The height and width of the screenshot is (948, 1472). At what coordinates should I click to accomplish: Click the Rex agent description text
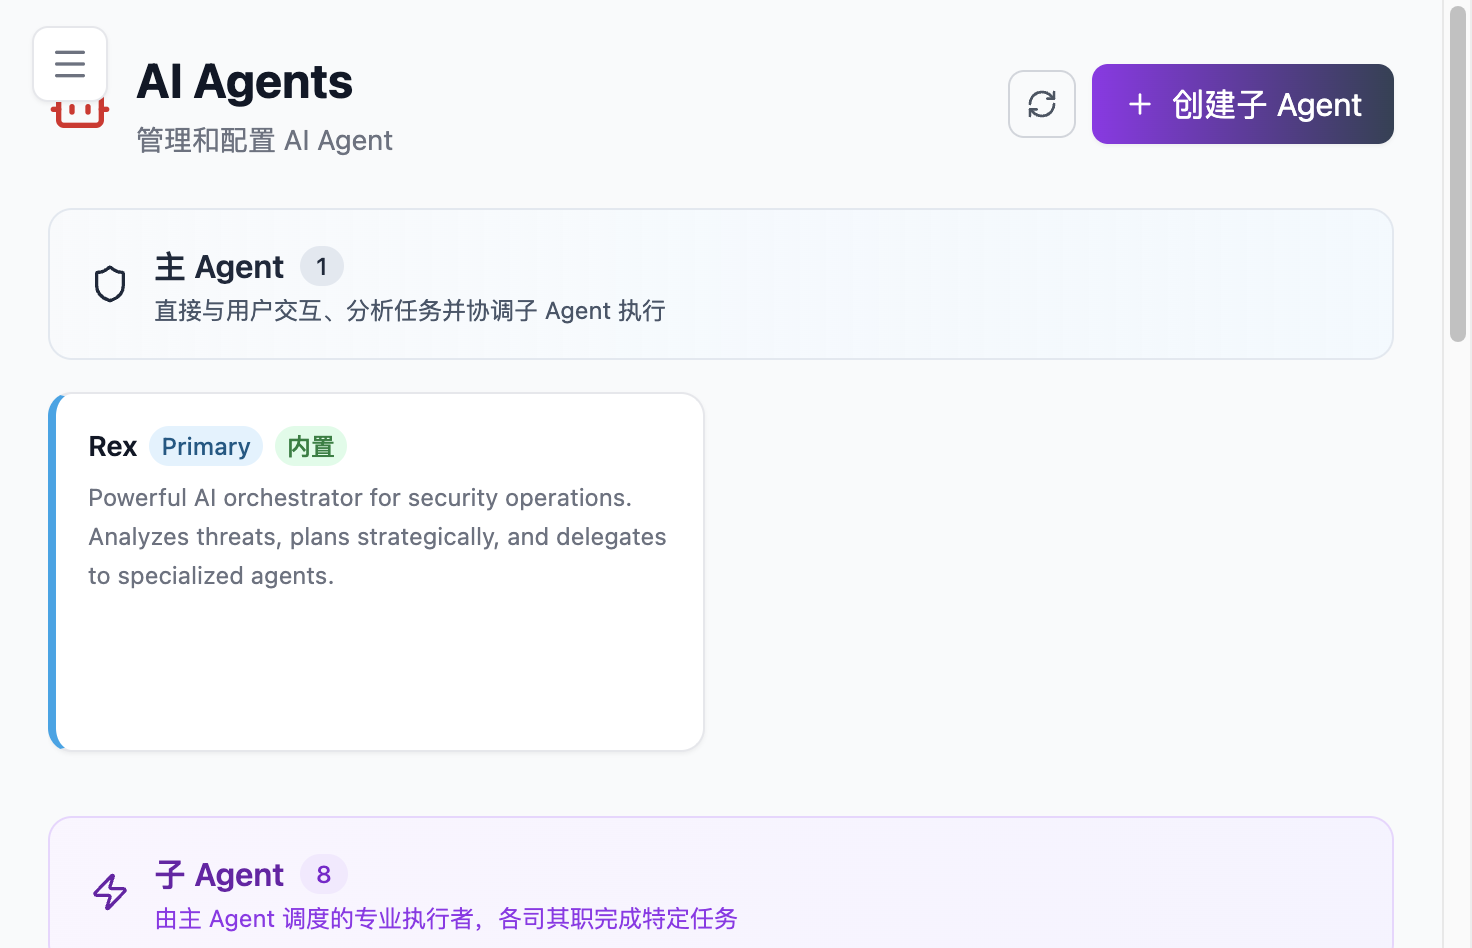377,536
